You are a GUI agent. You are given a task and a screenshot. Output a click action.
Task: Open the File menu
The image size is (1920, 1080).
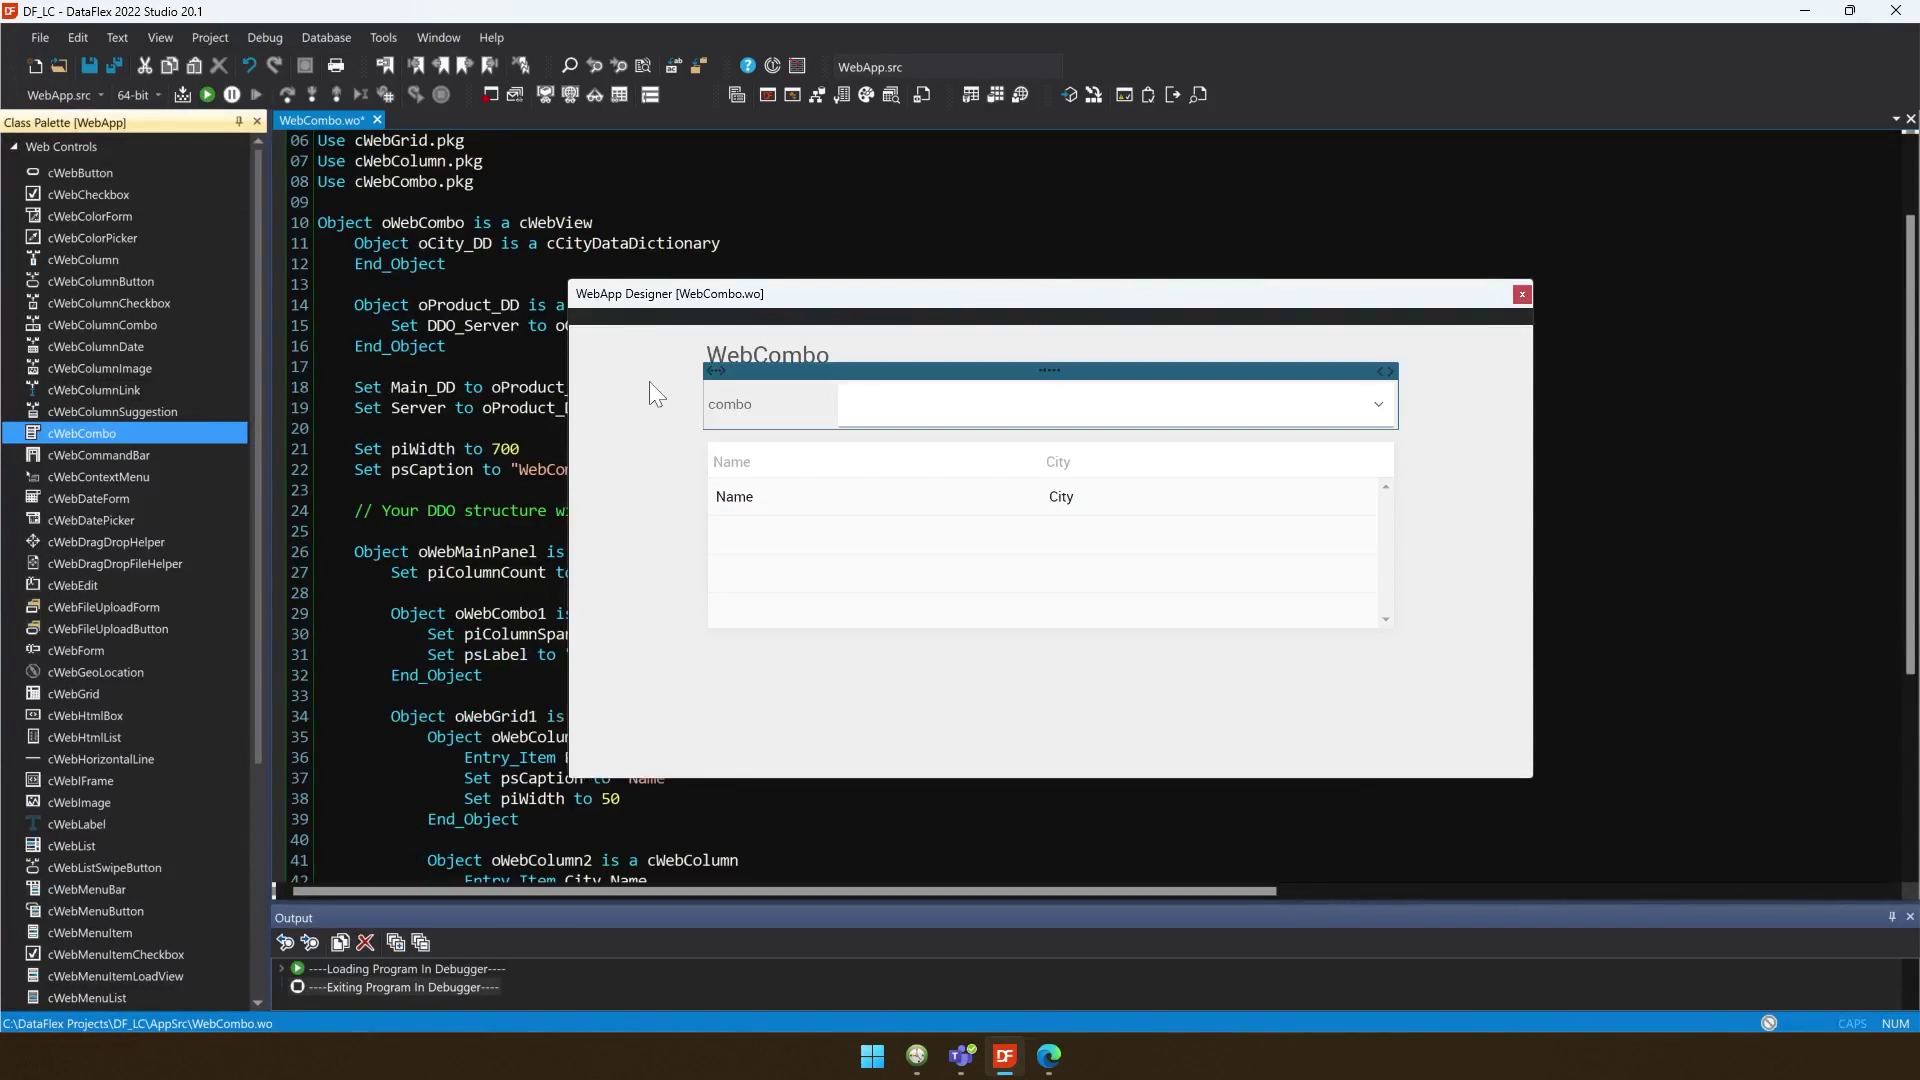[x=40, y=37]
